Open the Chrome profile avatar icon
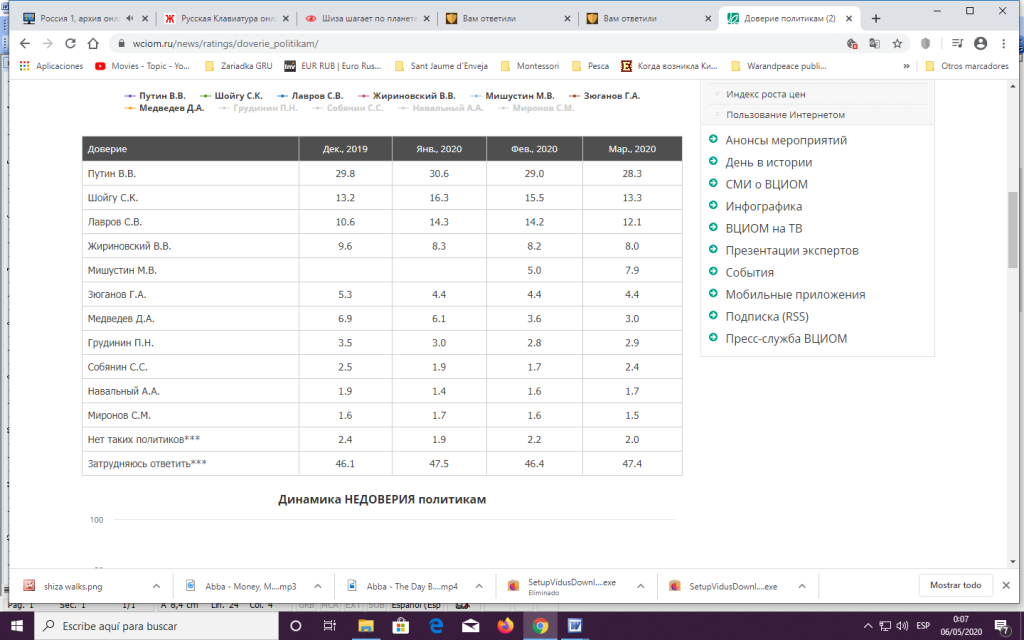 [x=980, y=43]
